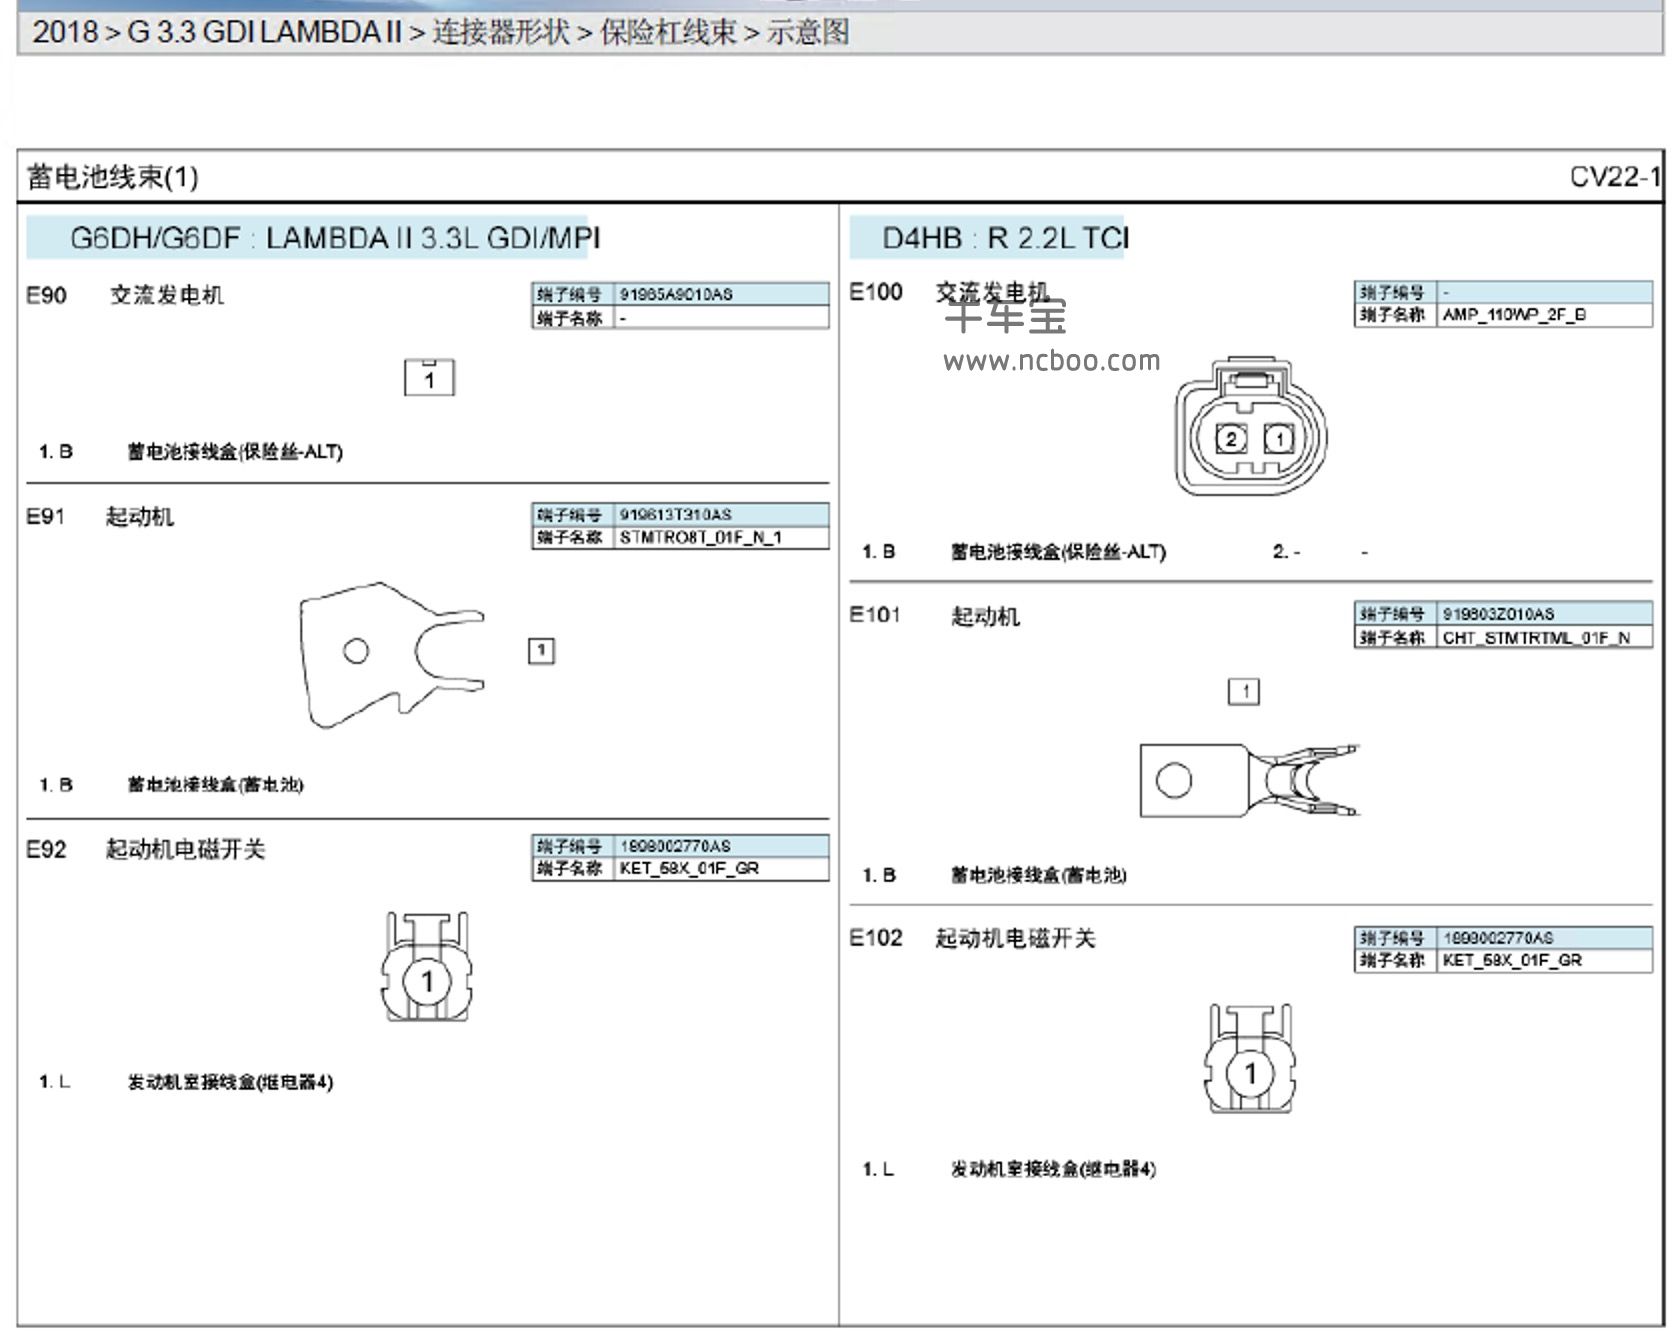The height and width of the screenshot is (1336, 1678).
Task: Click the 蓄电池线束(1) page title
Action: click(x=113, y=177)
